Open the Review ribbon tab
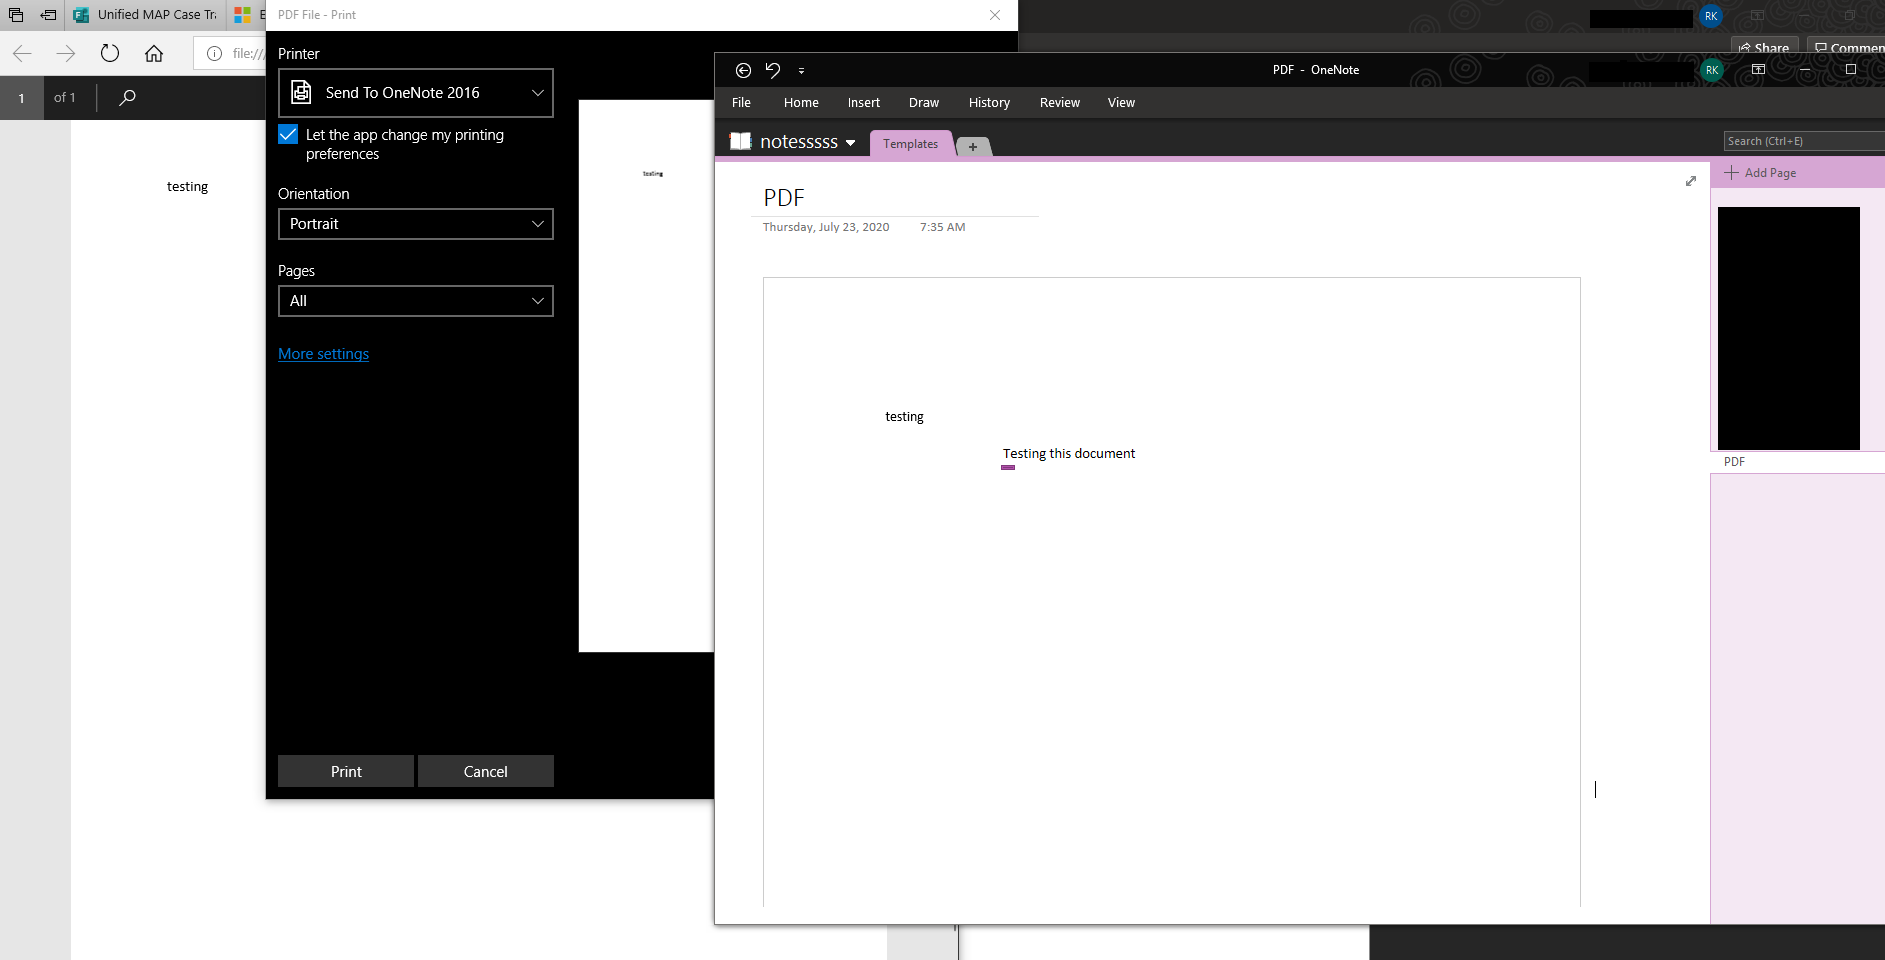The height and width of the screenshot is (960, 1885). [x=1060, y=103]
